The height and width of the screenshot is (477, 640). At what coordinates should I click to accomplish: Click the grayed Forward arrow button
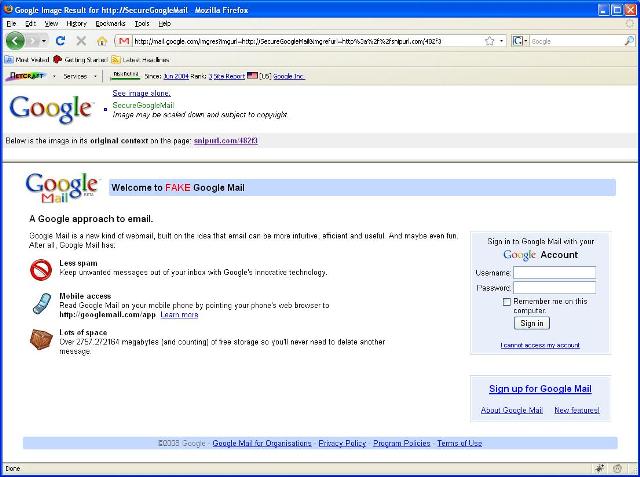click(33, 41)
